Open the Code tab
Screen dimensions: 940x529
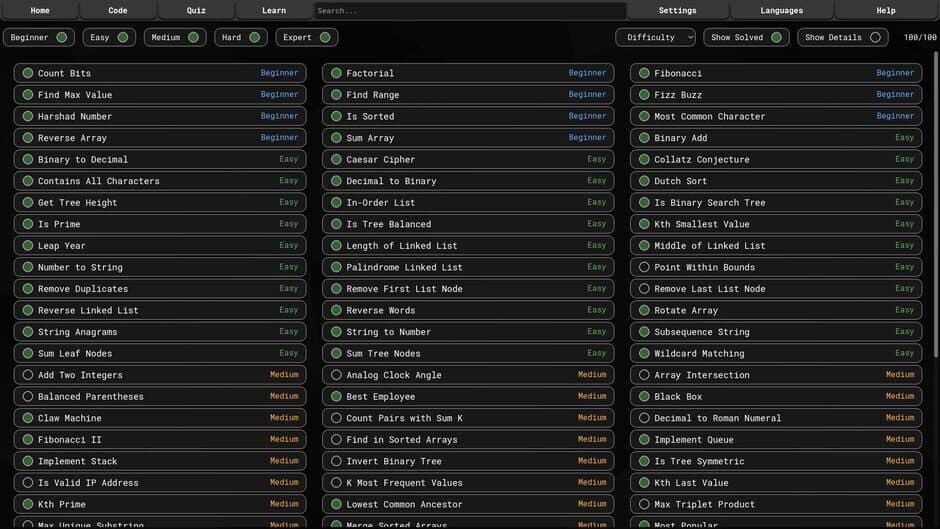click(118, 10)
